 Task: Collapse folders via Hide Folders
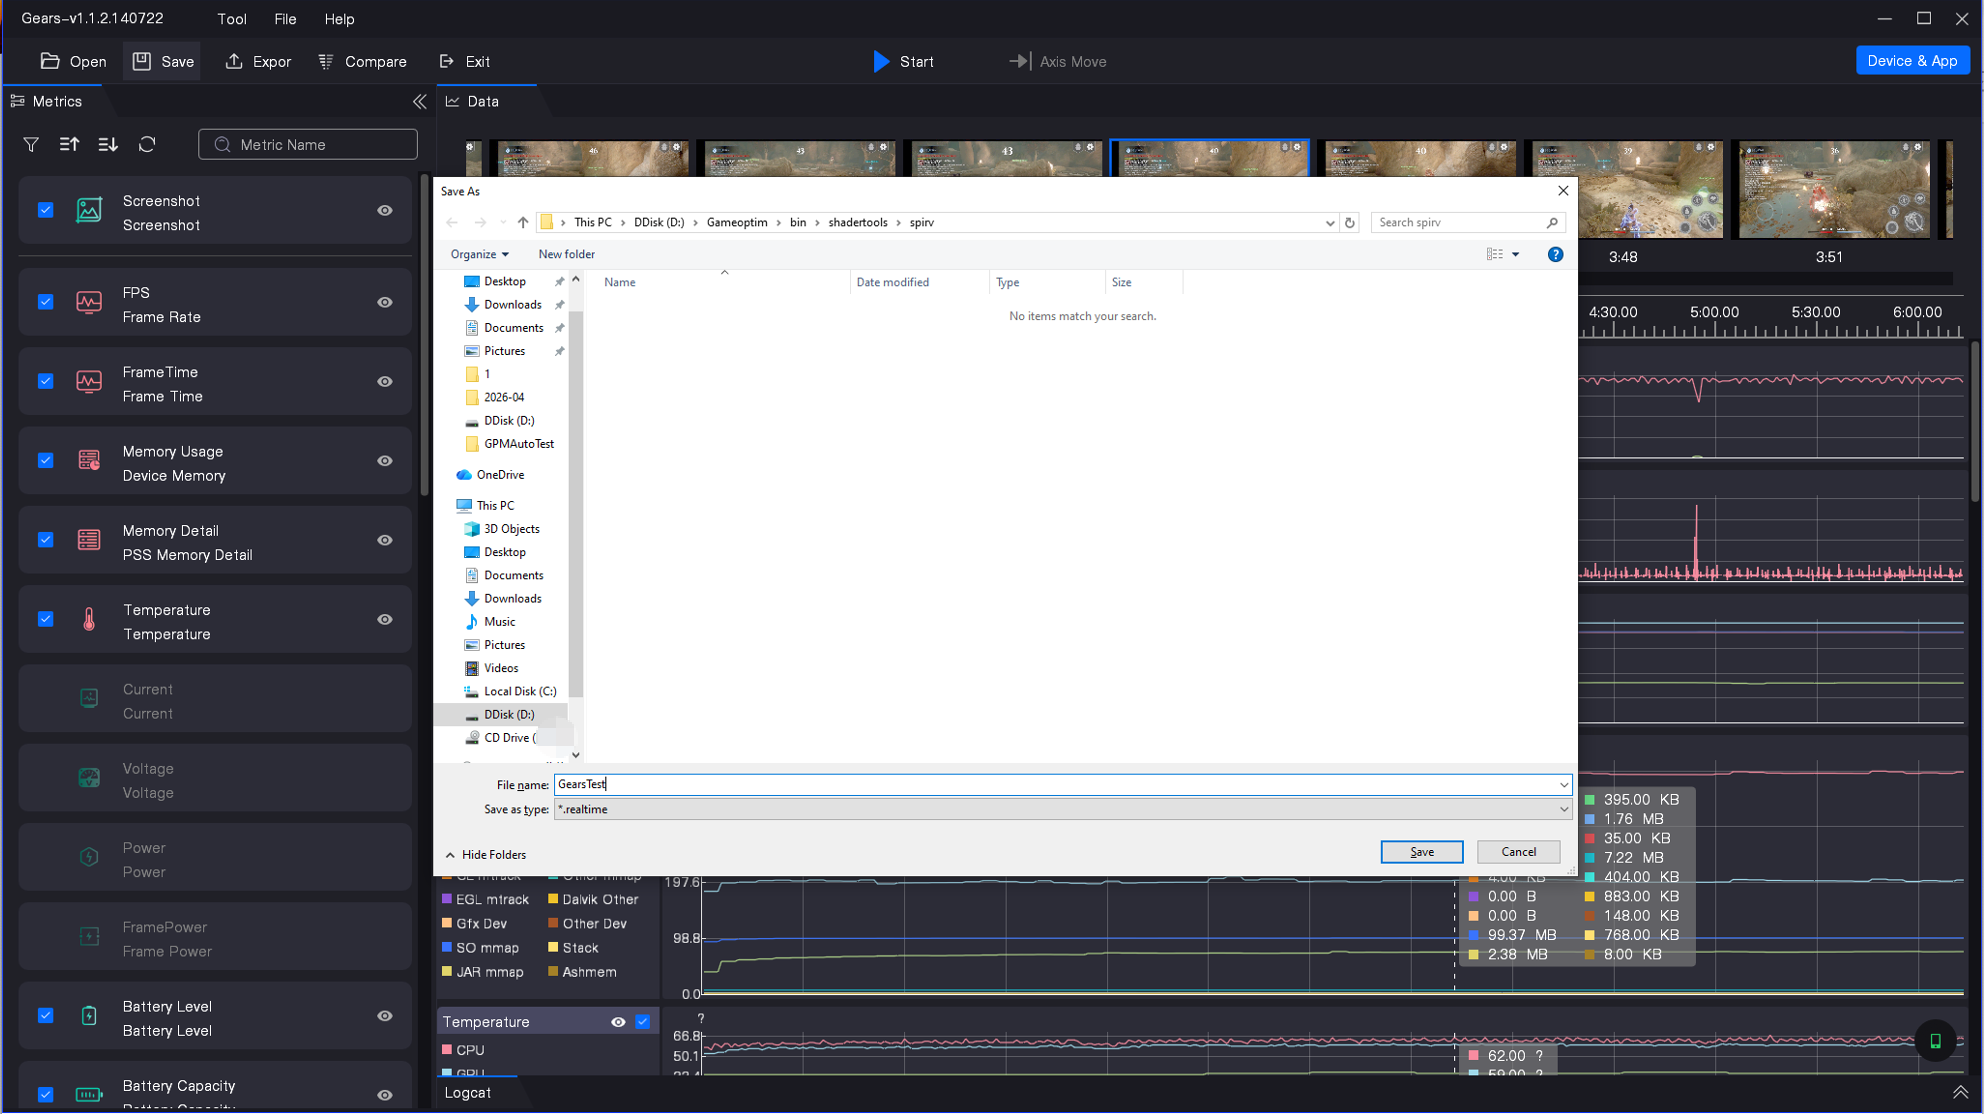pyautogui.click(x=486, y=855)
